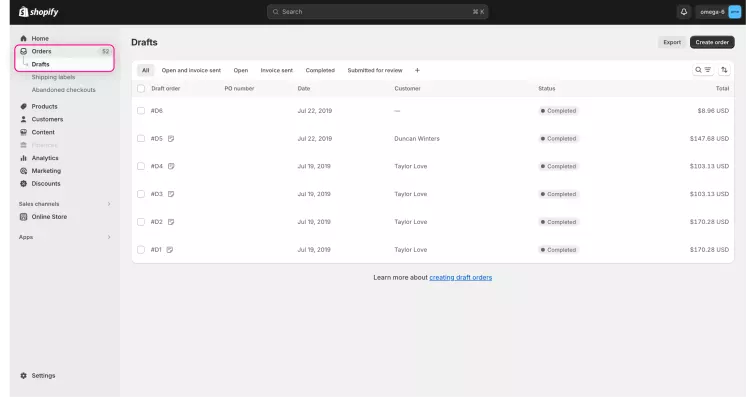This screenshot has height=397, width=746.
Task: Switch to Open and invoice sent tab
Action: click(191, 70)
